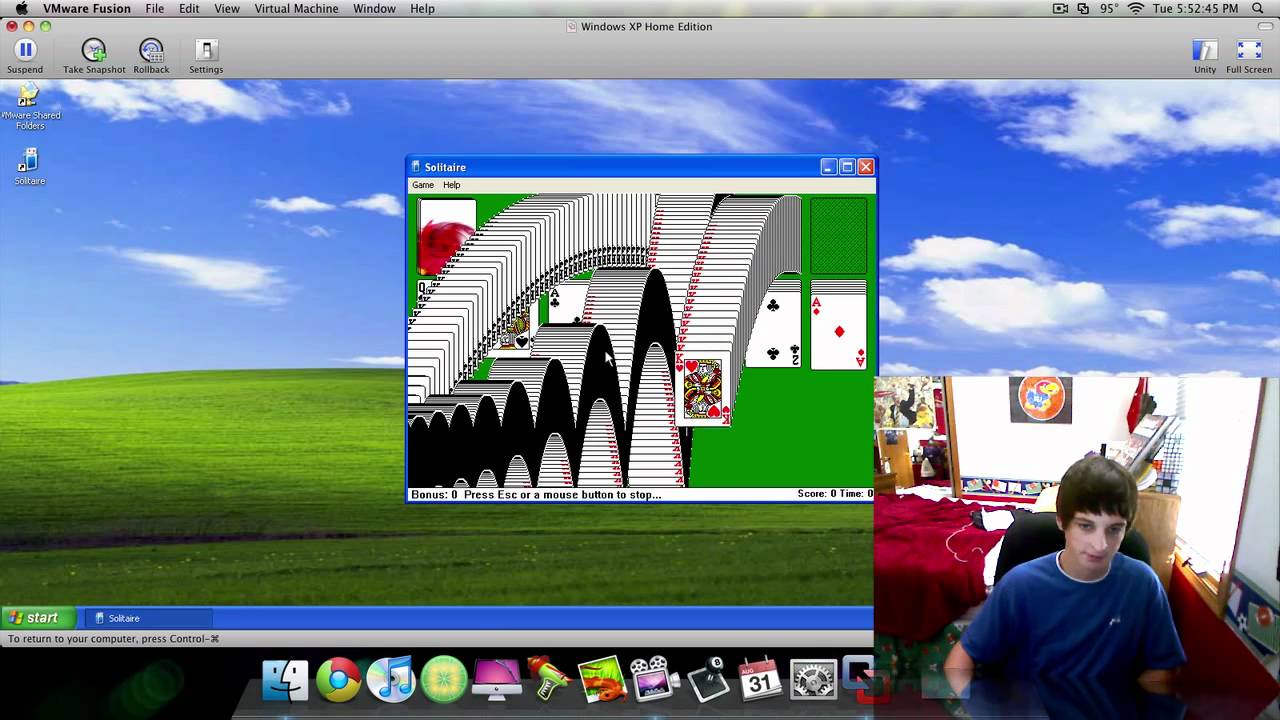The width and height of the screenshot is (1280, 720).
Task: Maximize the Solitaire window
Action: [847, 167]
